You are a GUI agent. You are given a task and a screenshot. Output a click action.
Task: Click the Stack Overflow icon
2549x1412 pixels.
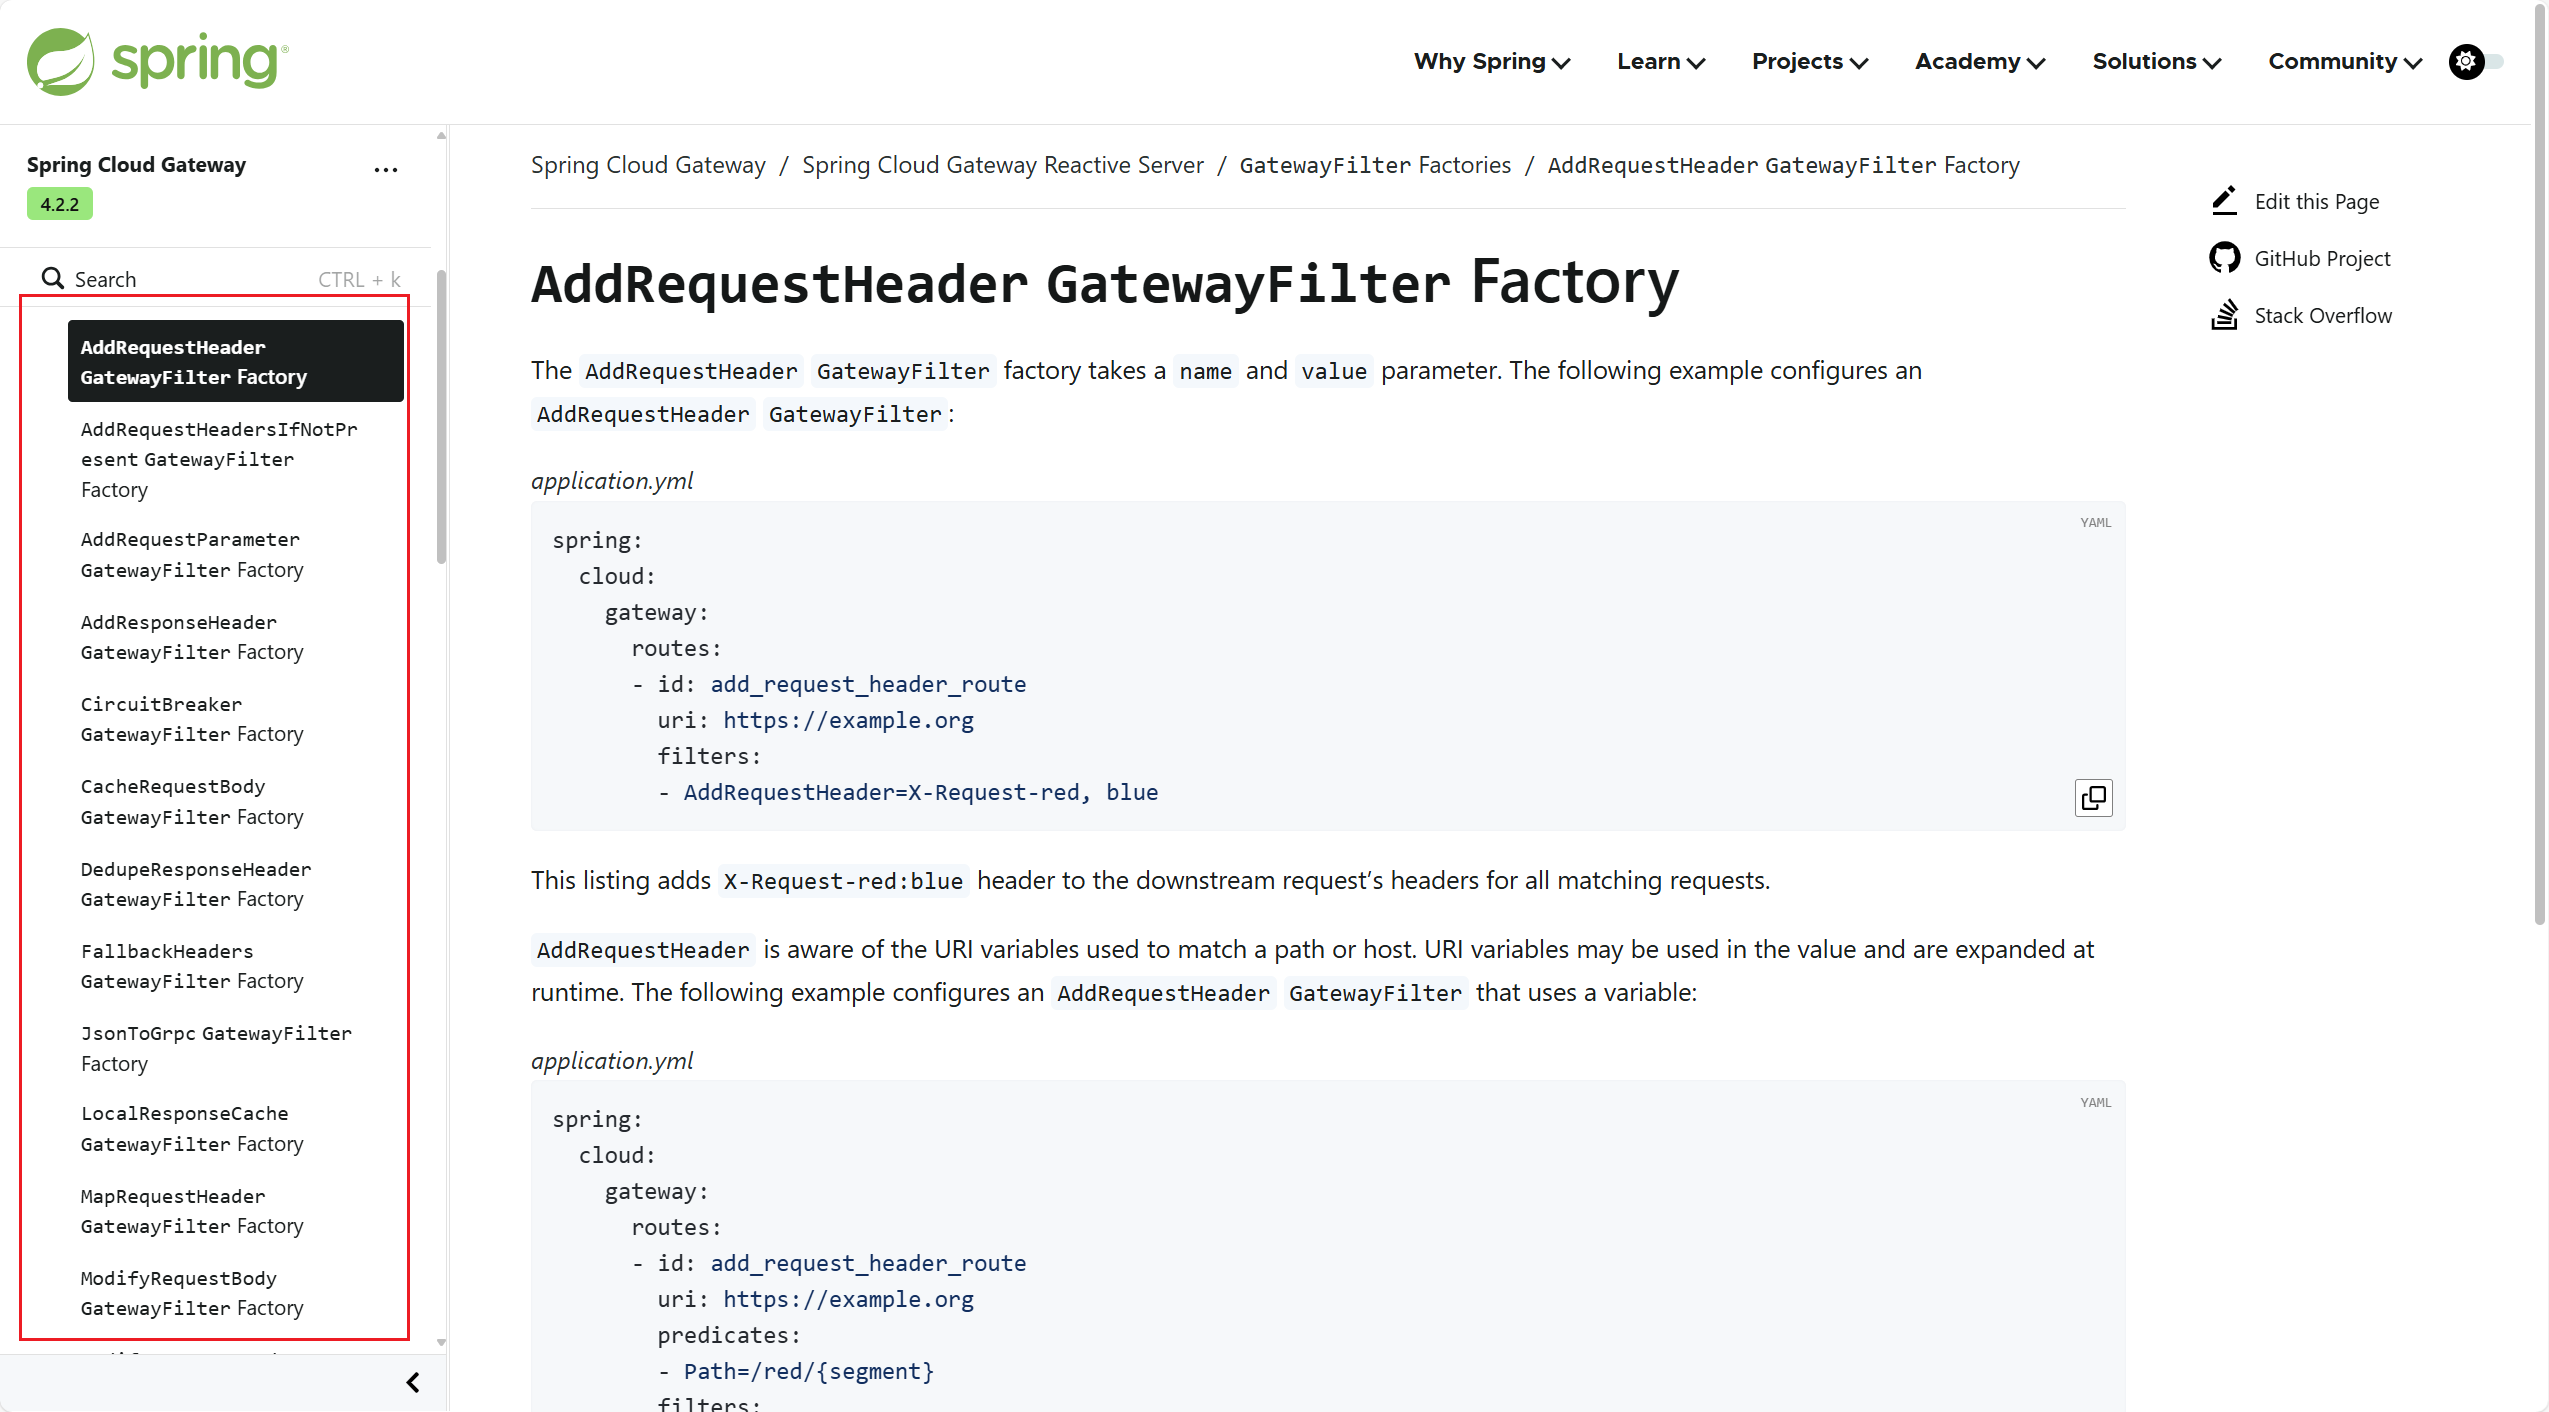click(2223, 315)
